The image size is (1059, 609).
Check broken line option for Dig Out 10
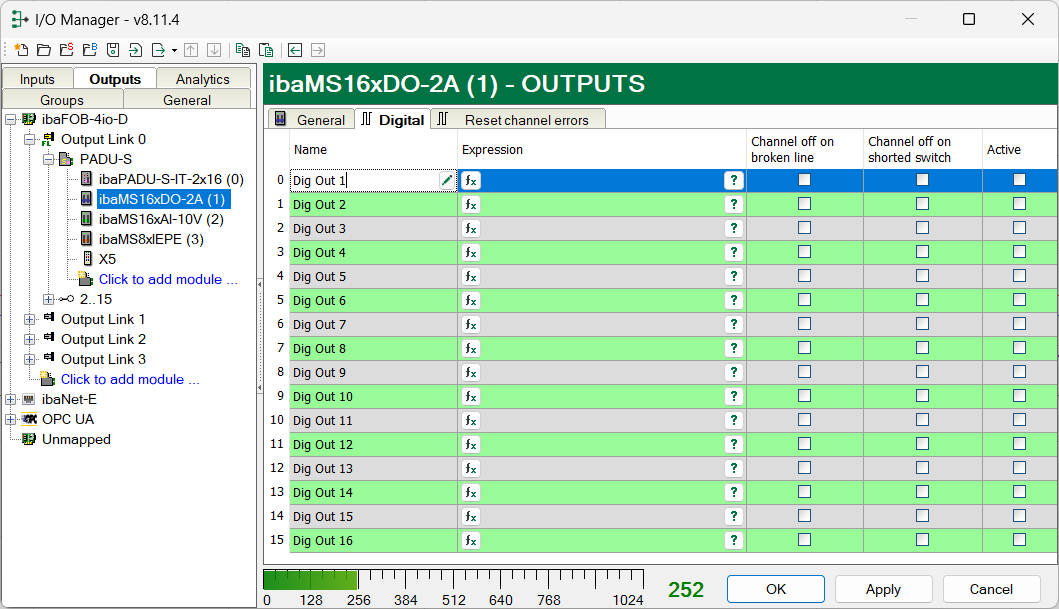804,396
